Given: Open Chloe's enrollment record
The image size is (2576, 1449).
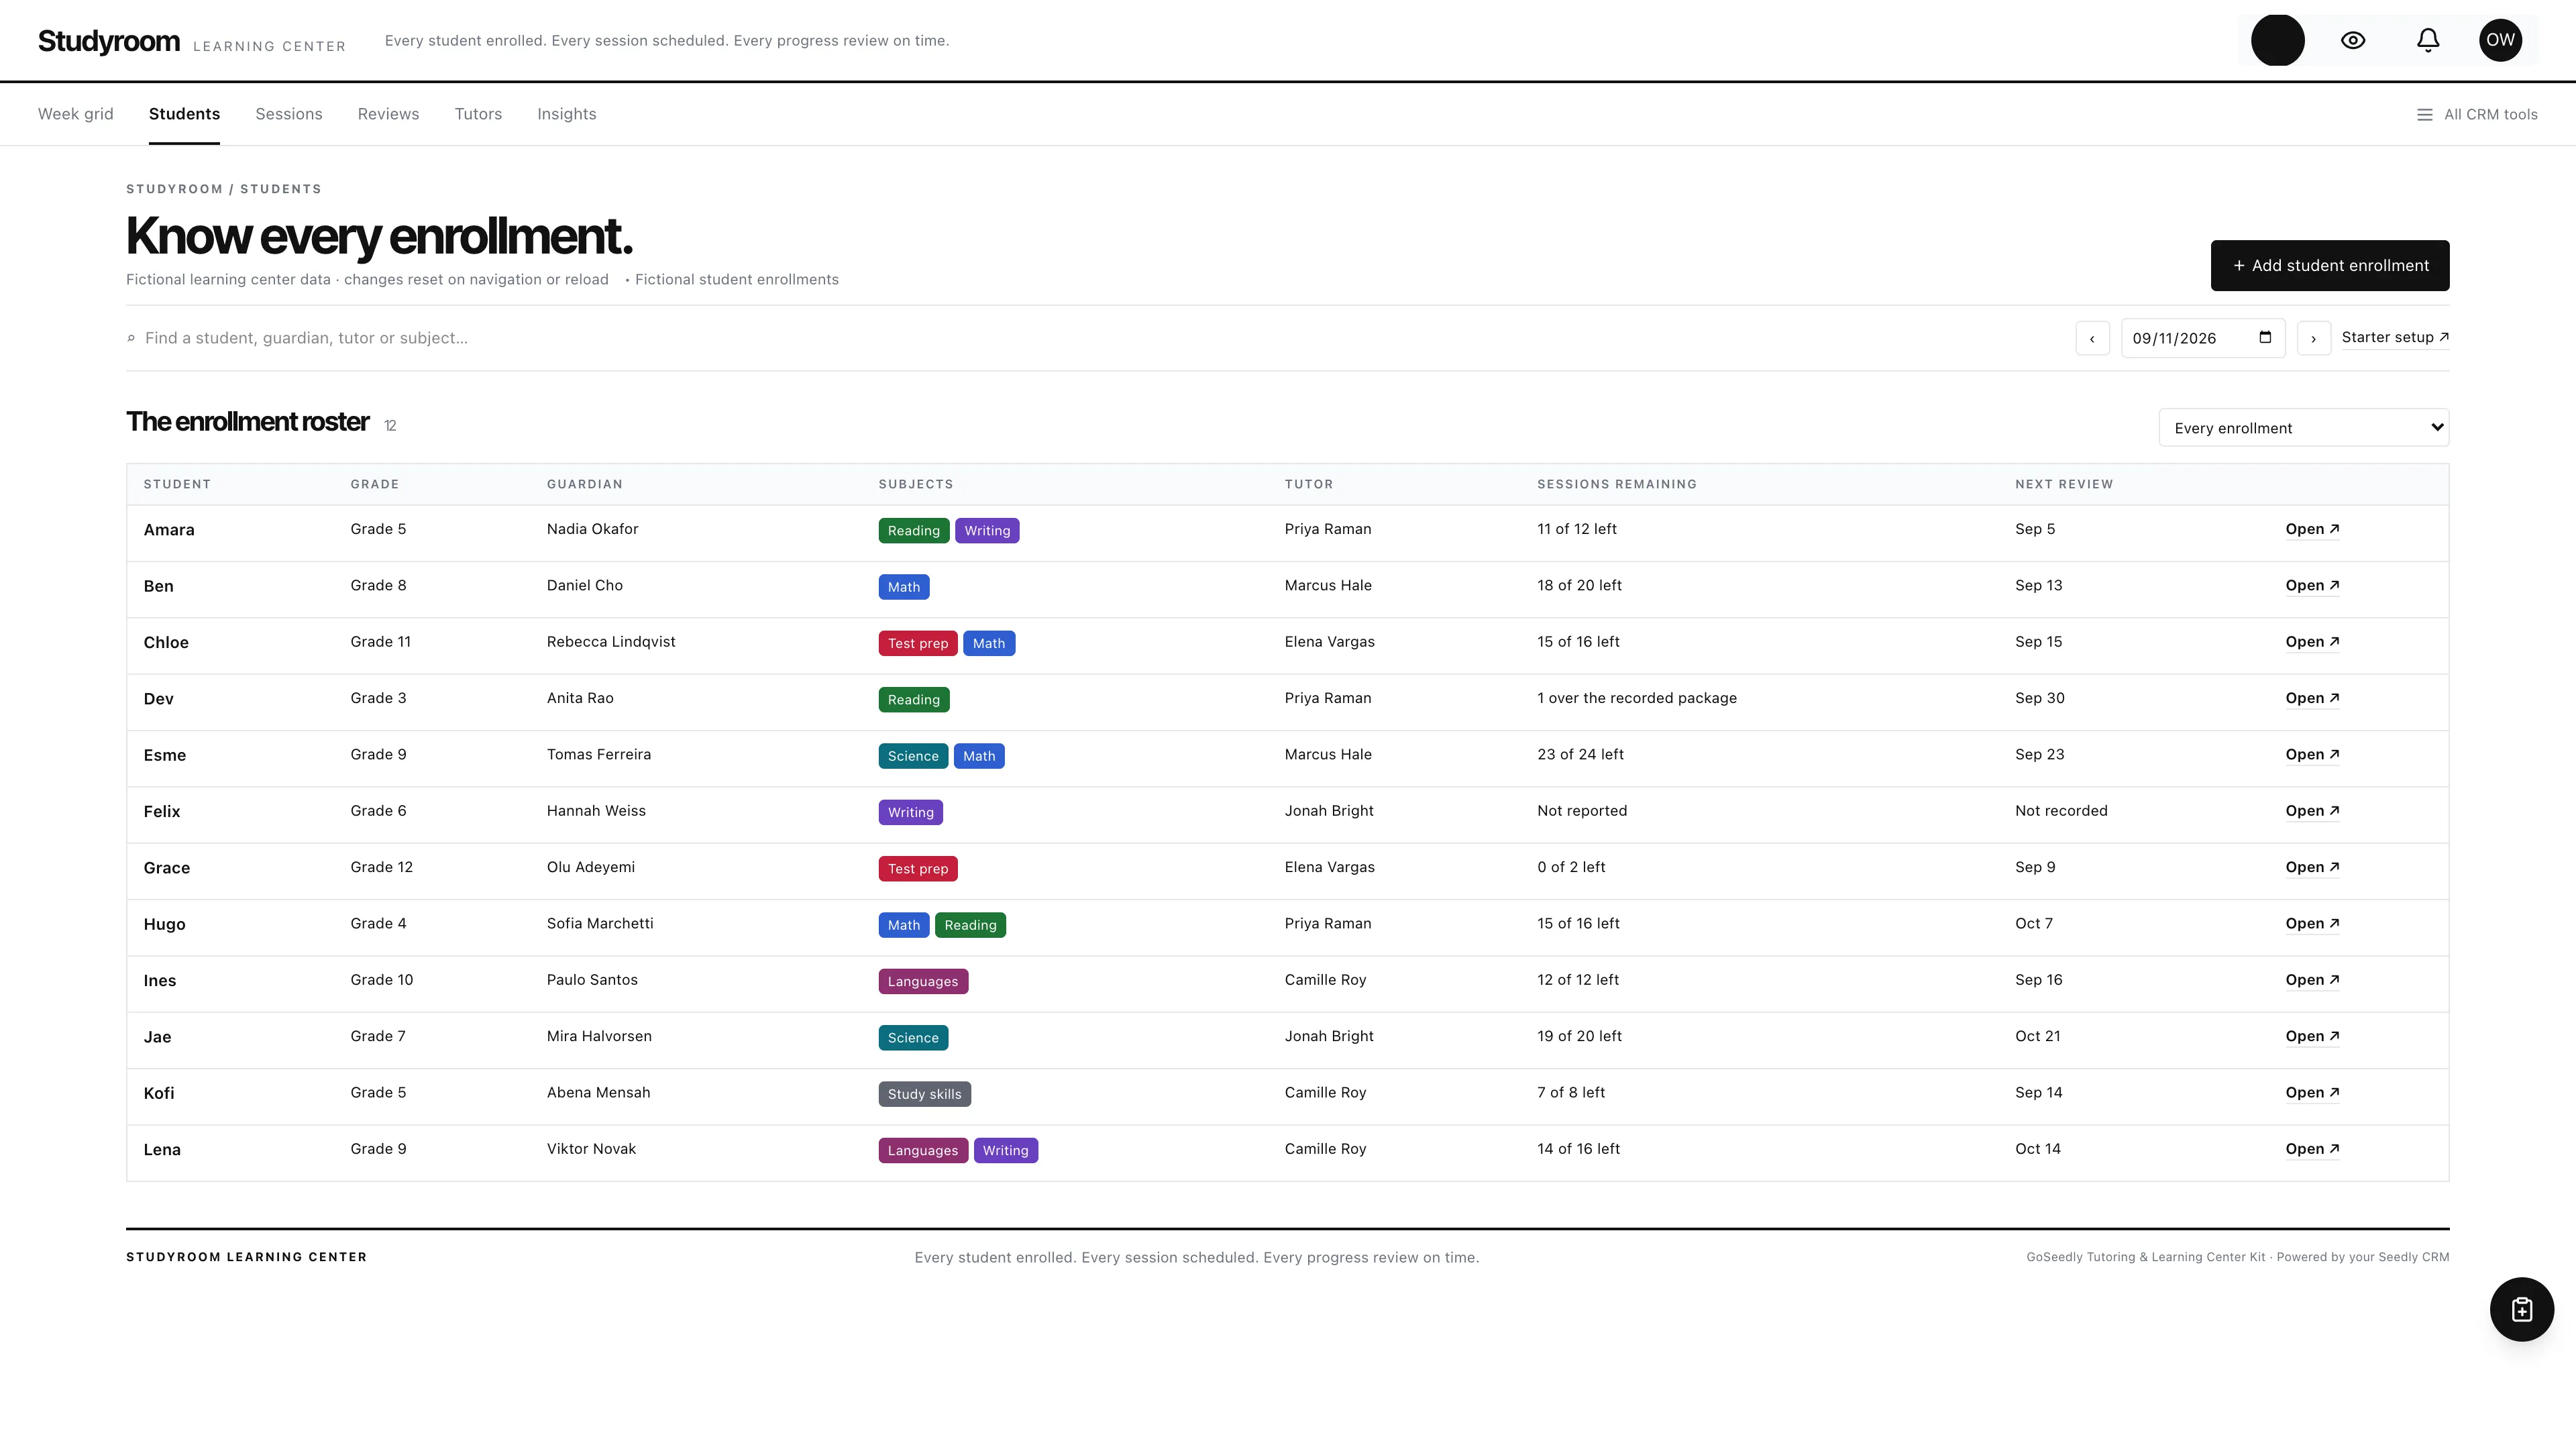Looking at the screenshot, I should point(2312,642).
